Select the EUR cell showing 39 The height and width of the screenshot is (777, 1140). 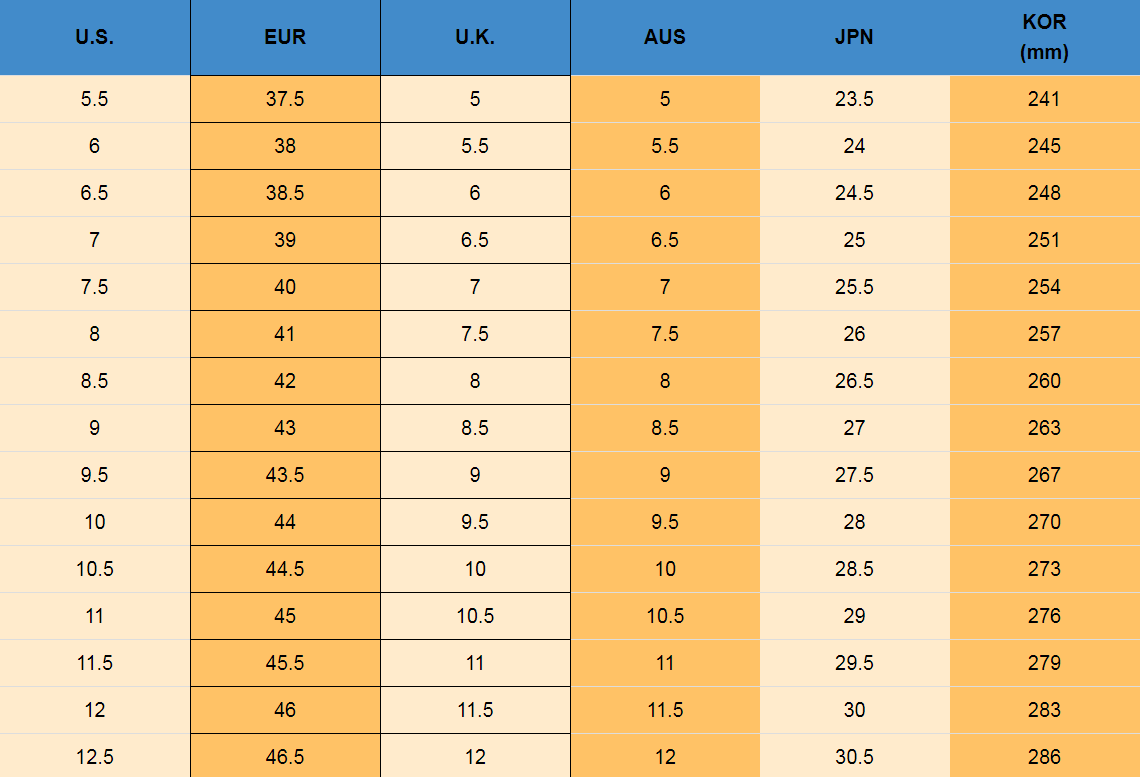pyautogui.click(x=285, y=240)
